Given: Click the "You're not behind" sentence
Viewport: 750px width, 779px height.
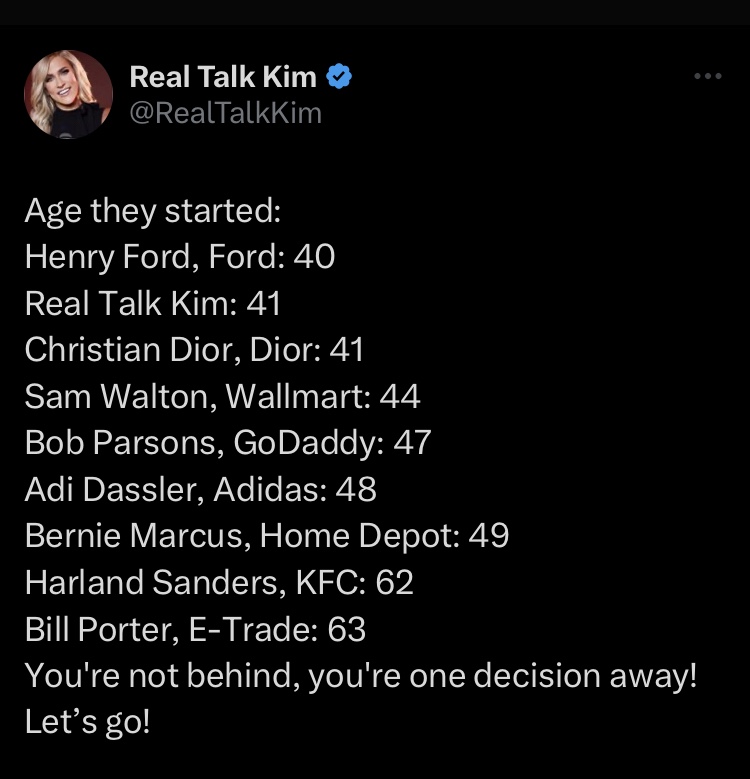Looking at the screenshot, I should click(x=360, y=675).
